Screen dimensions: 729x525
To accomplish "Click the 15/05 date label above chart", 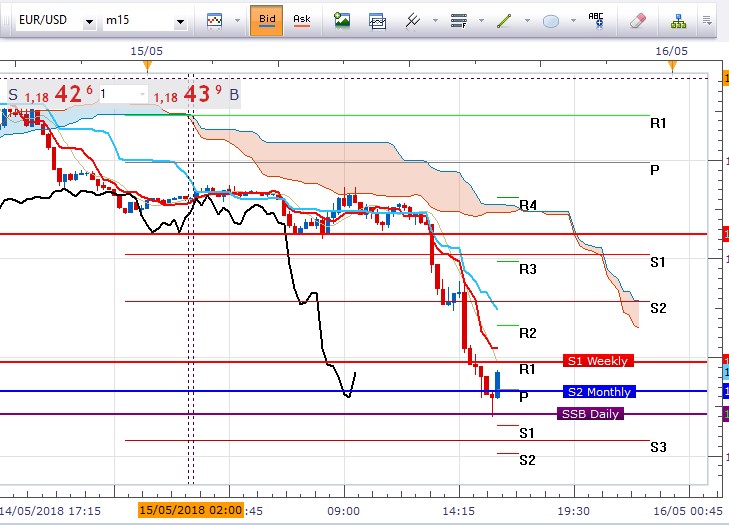I will [146, 51].
